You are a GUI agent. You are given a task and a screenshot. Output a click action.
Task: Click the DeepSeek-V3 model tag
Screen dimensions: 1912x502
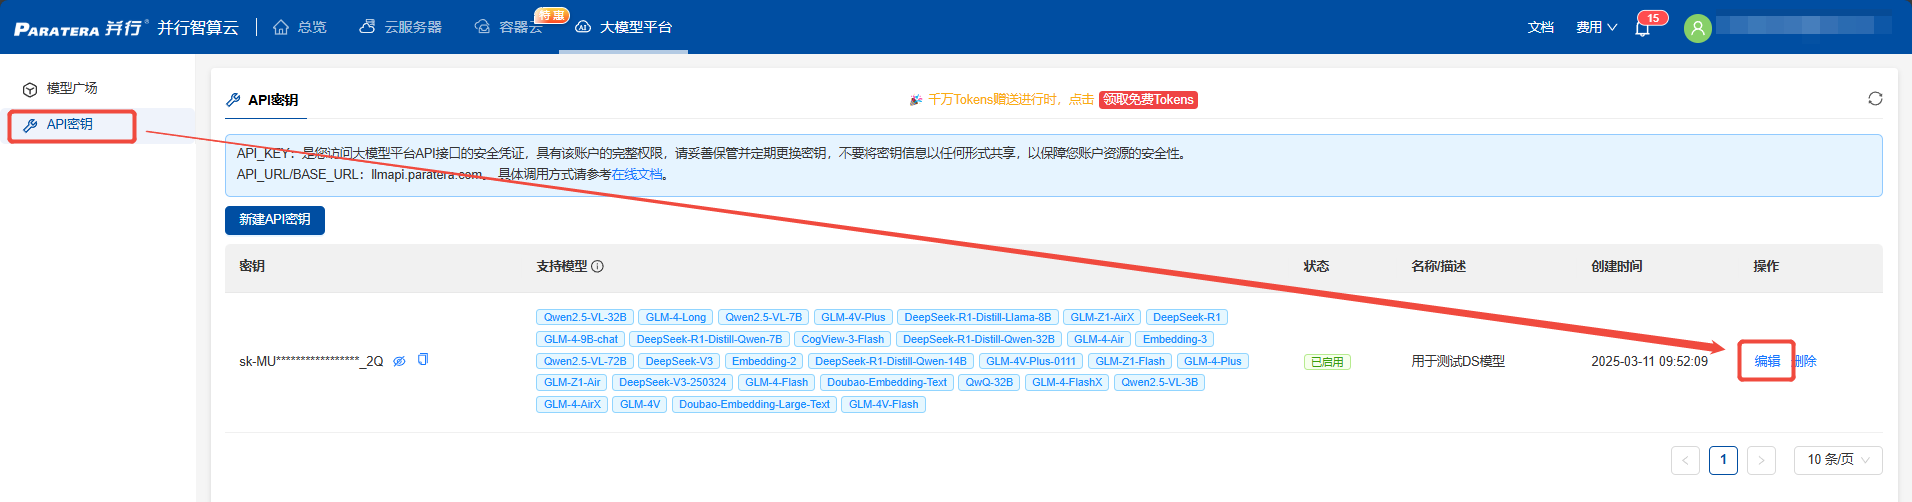679,362
